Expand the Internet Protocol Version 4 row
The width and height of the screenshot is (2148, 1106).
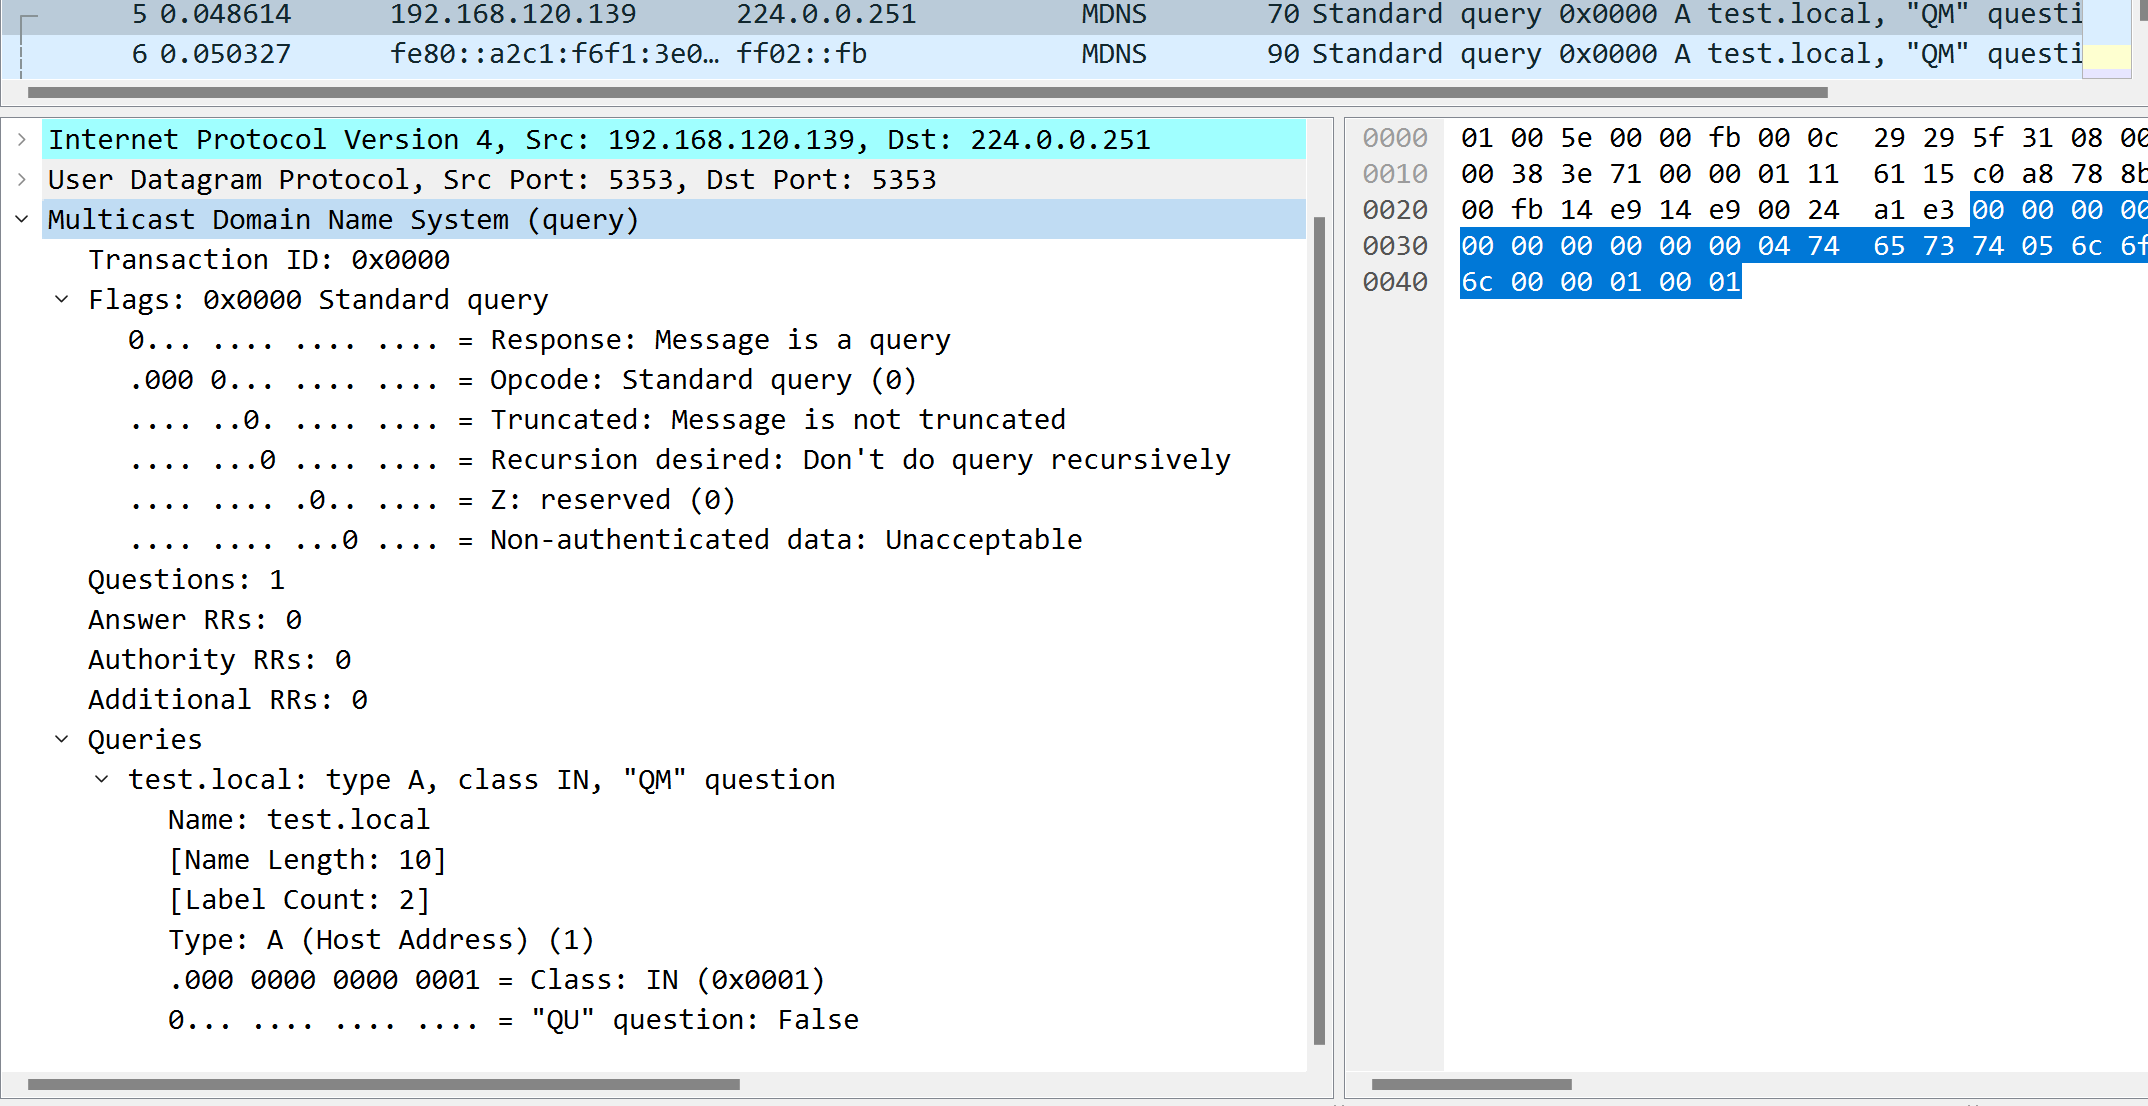[22, 140]
